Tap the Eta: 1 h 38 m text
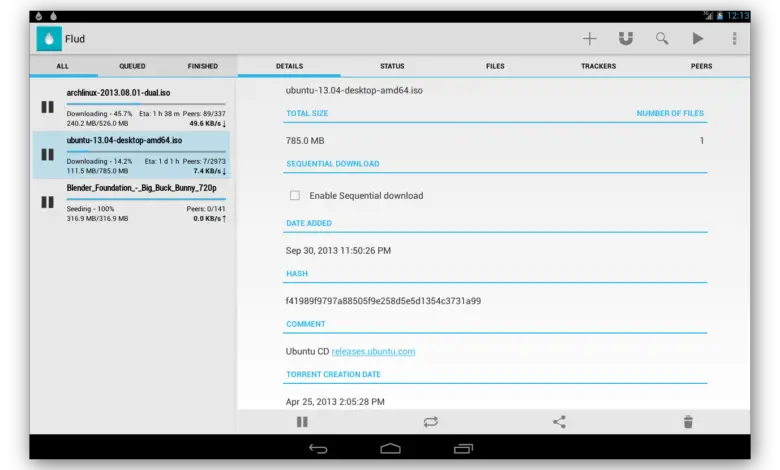The image size is (780, 470). (x=159, y=113)
